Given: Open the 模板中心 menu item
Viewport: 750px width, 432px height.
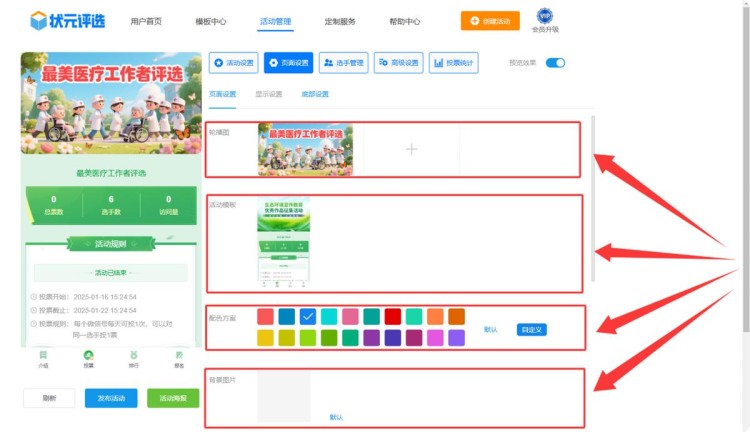Looking at the screenshot, I should pos(210,21).
